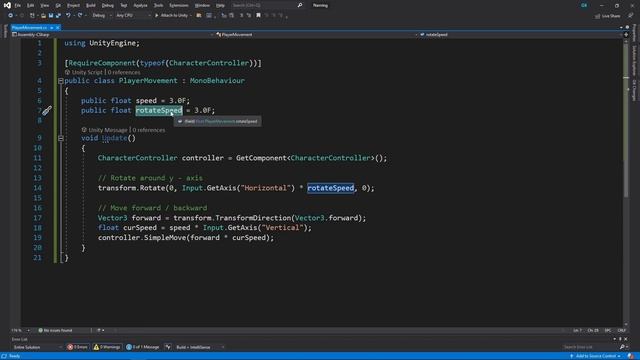Screen dimensions: 640x360
Task: Click the Live Share button
Action: (x=607, y=16)
